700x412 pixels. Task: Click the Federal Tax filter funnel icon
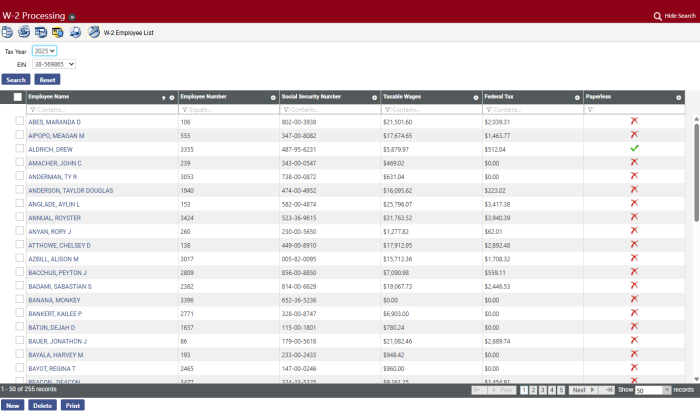point(488,109)
